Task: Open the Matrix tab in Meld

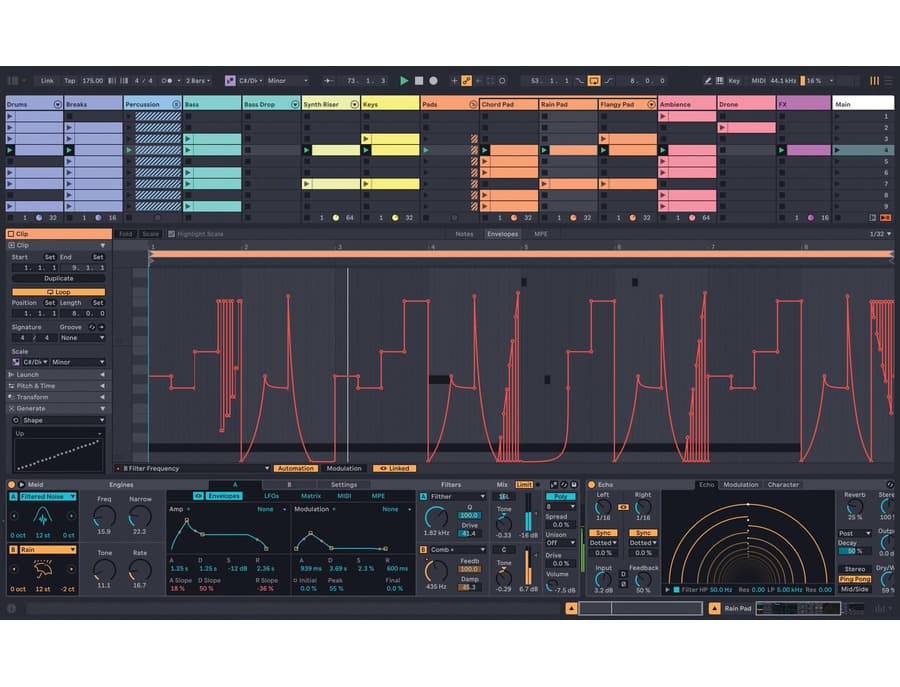Action: (311, 496)
